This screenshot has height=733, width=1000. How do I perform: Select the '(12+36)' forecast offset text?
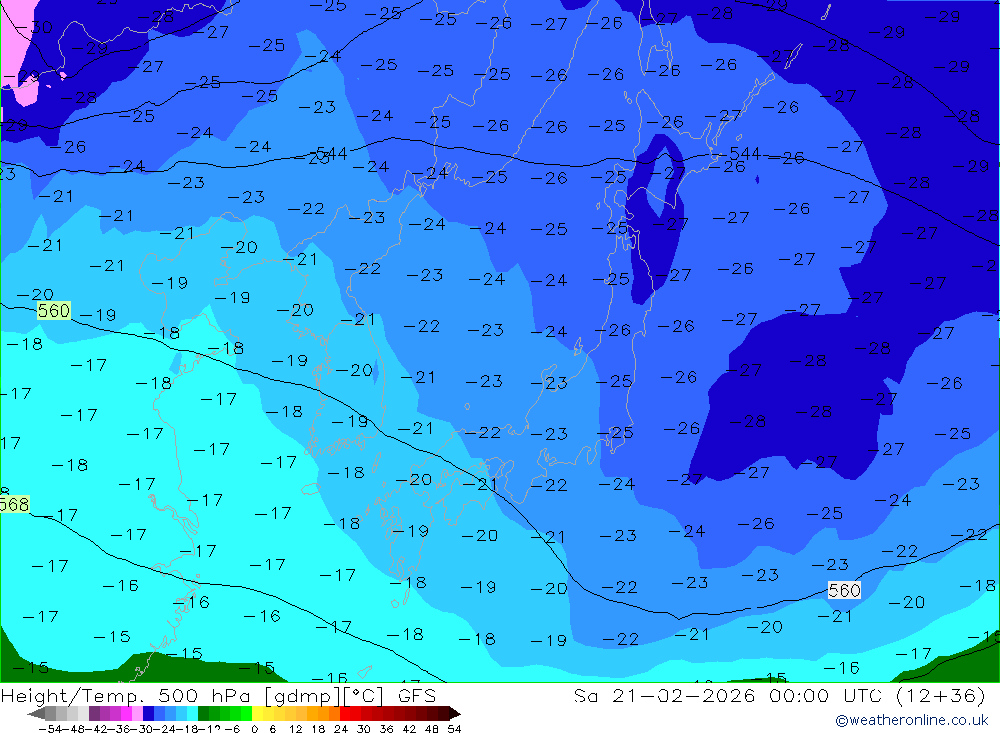[x=941, y=695]
